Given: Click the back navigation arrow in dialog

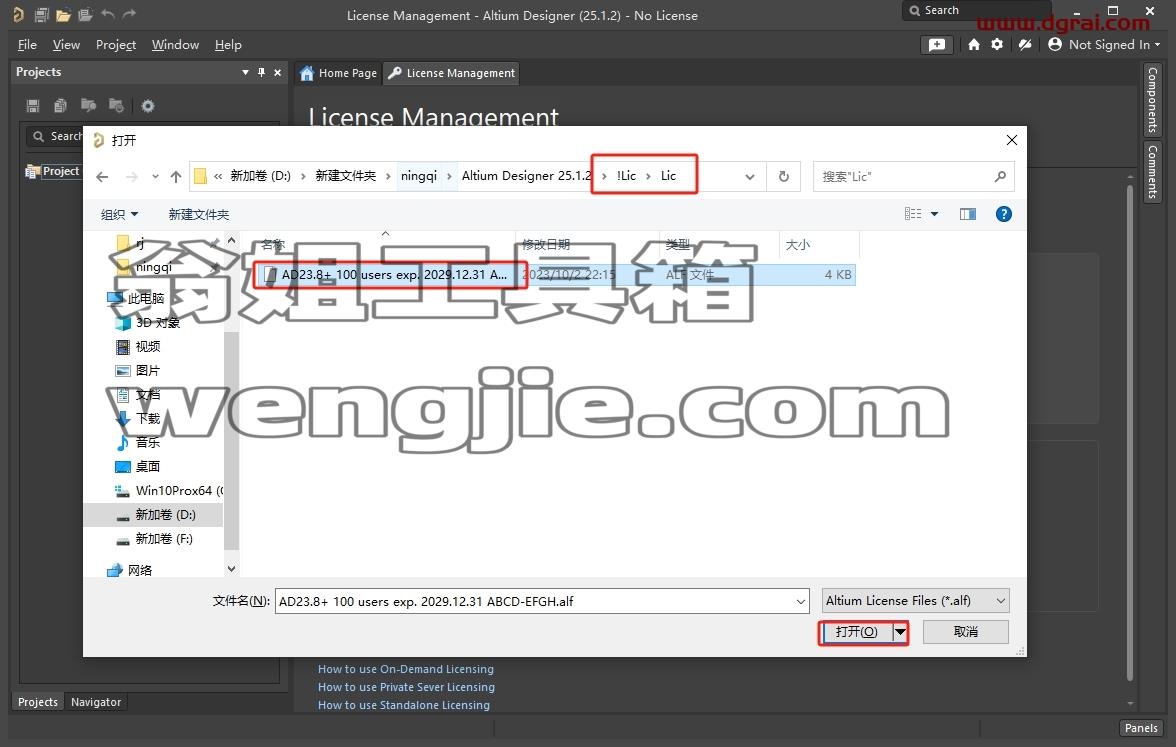Looking at the screenshot, I should pos(103,177).
